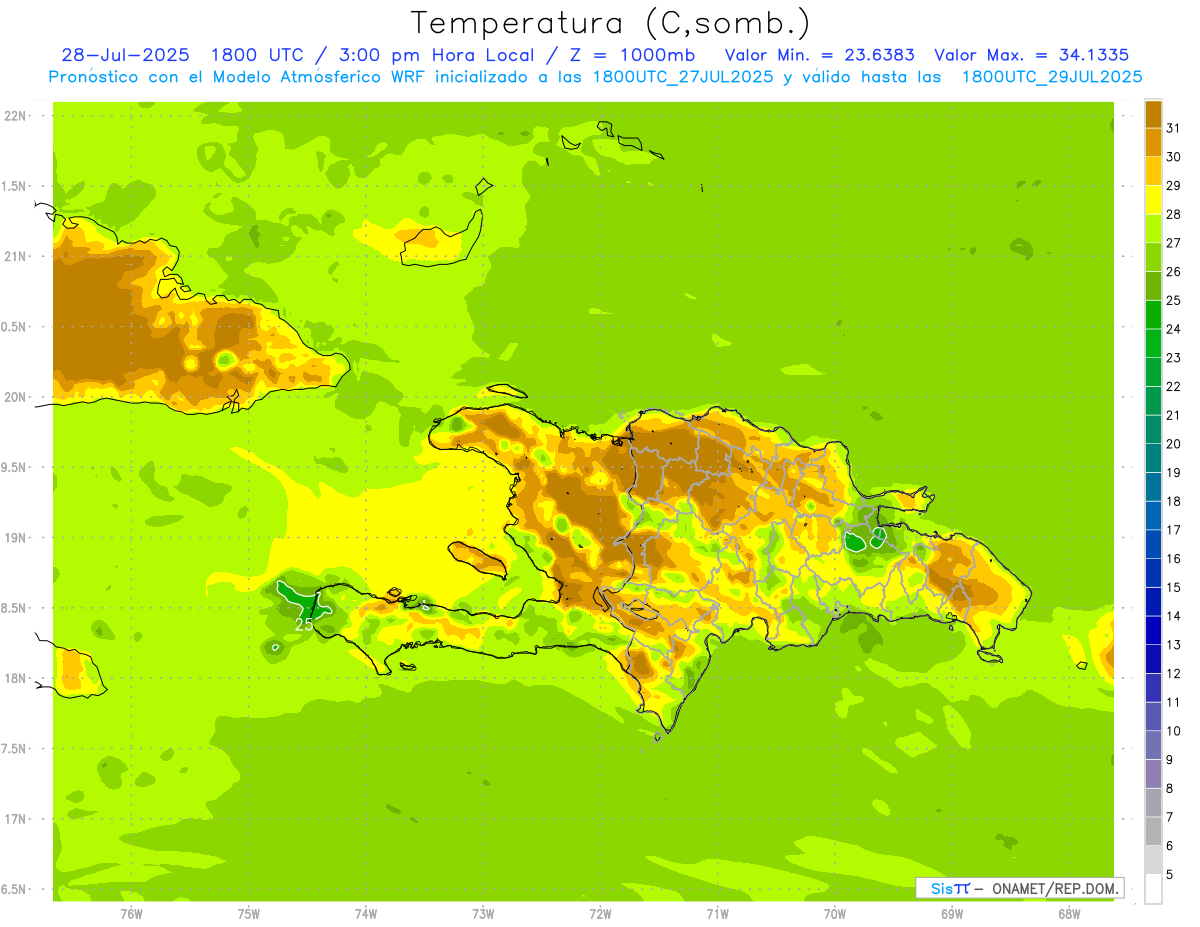
Task: Click the "1800UTC_27JUL2025" initialization timestamp
Action: pos(683,77)
